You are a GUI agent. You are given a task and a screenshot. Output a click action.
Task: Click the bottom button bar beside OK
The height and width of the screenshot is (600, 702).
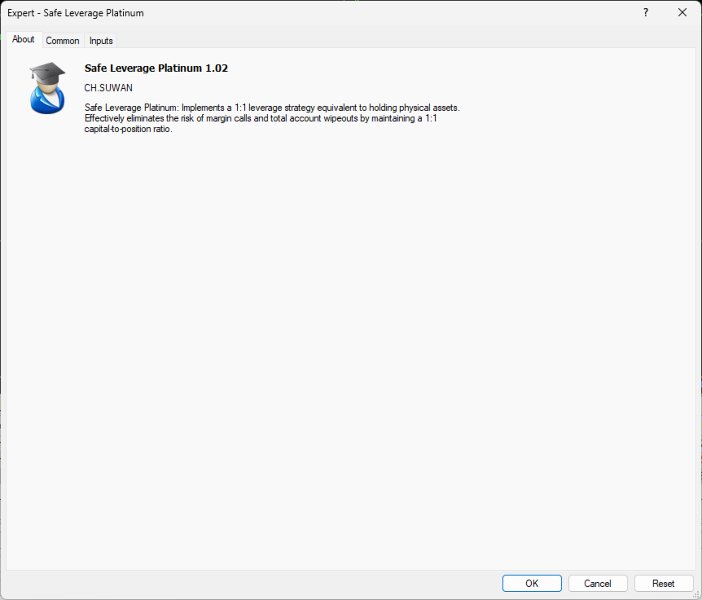251,583
